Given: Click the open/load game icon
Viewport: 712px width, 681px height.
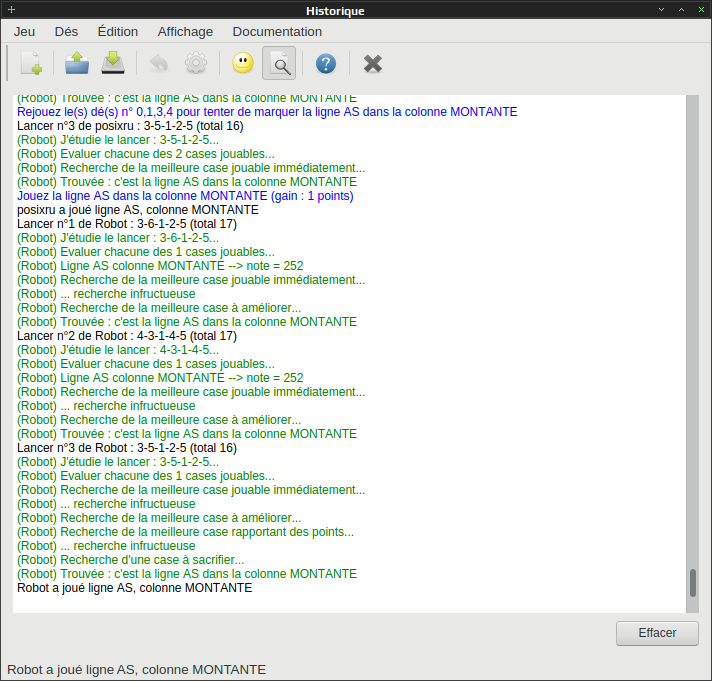Looking at the screenshot, I should click(x=77, y=63).
